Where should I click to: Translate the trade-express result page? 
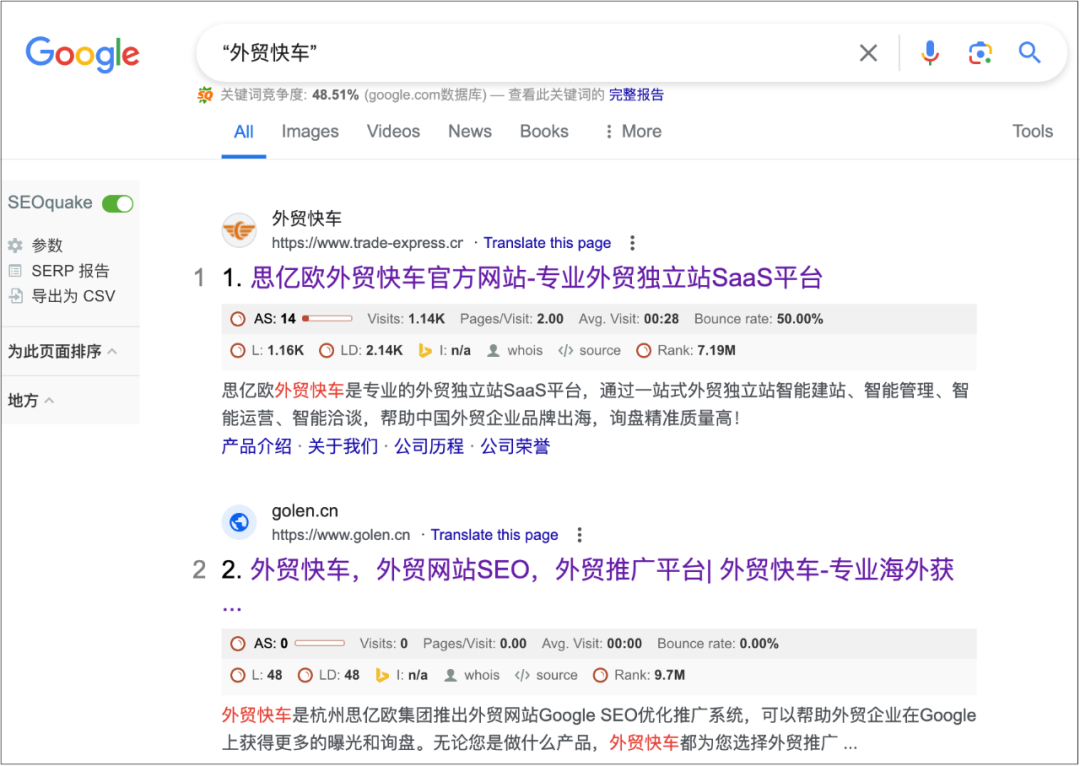(x=547, y=243)
